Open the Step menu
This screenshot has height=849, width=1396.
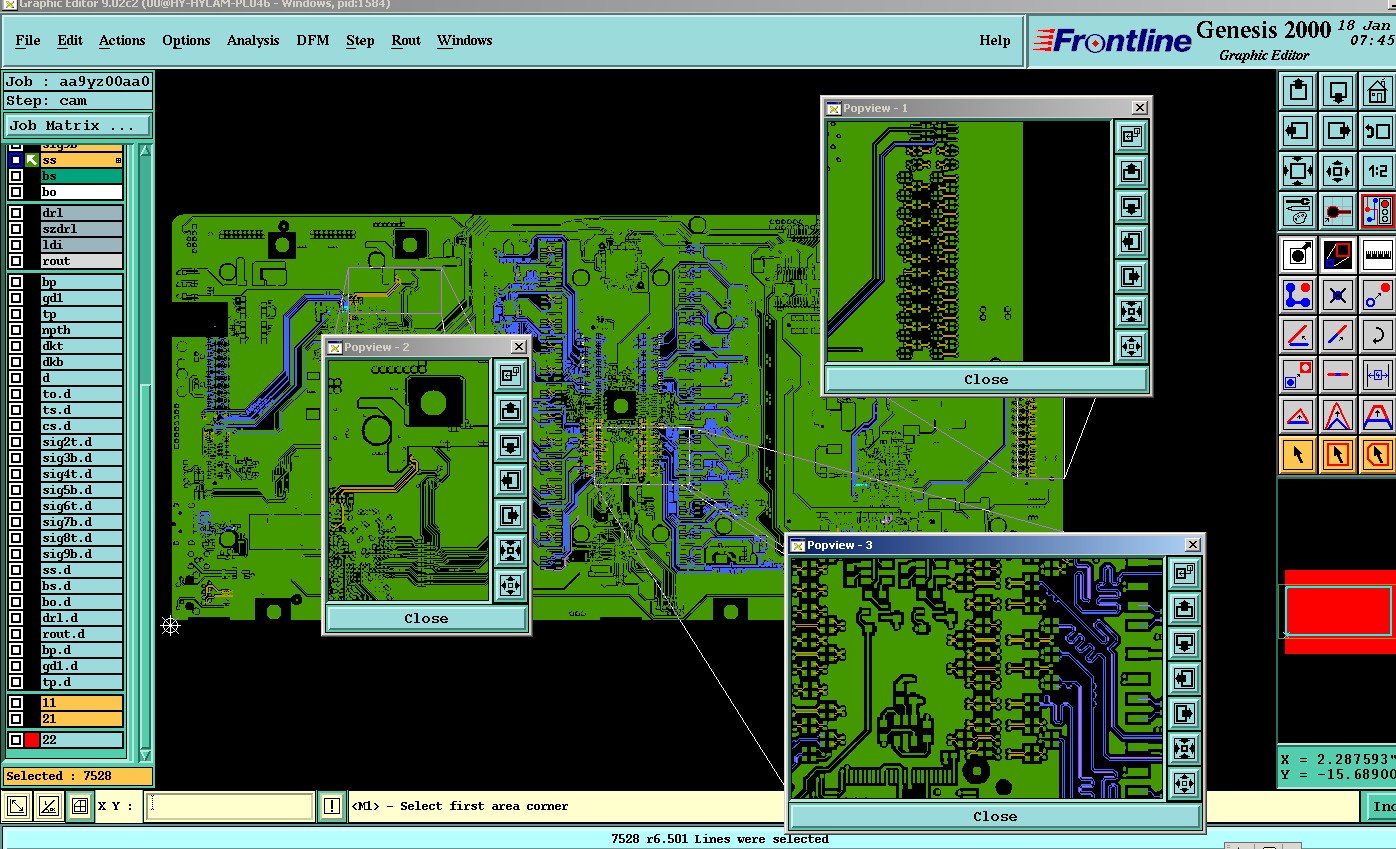pos(360,40)
